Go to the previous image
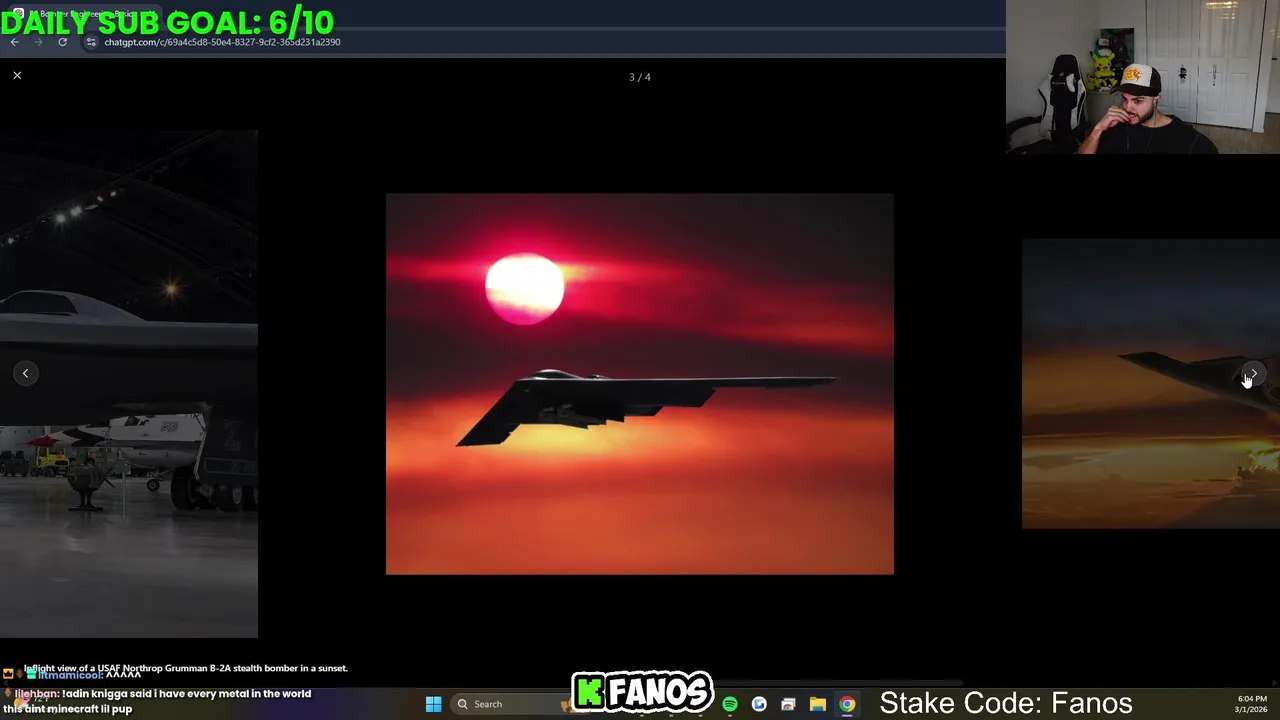 coord(26,373)
